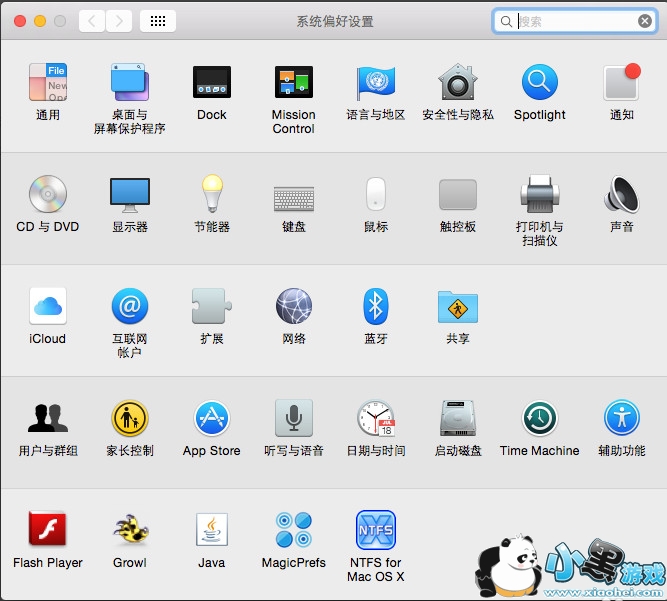
Task: Open the Growl preference pane
Action: click(129, 530)
